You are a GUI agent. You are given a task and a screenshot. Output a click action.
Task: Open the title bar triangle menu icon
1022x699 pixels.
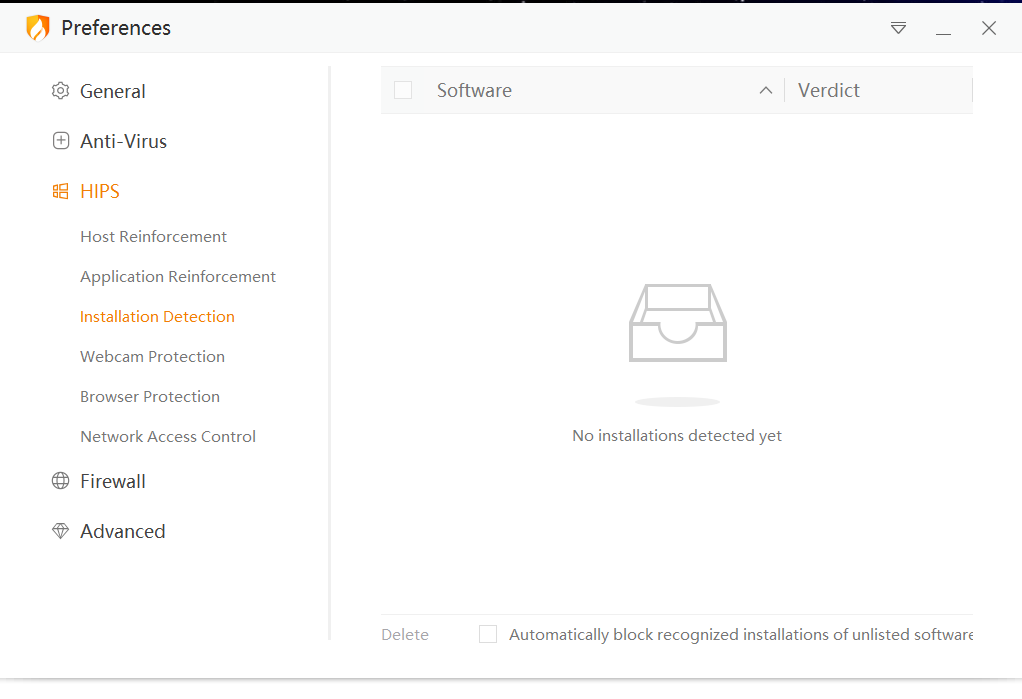click(x=898, y=28)
